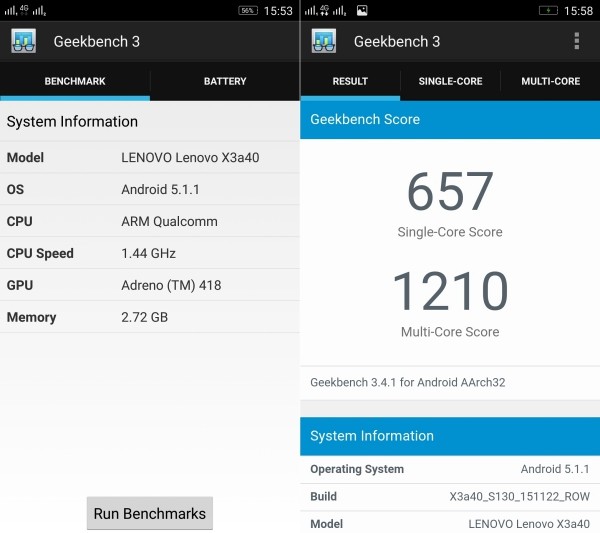
Task: Tap the Geekbench 3 title on right screen
Action: click(x=397, y=41)
